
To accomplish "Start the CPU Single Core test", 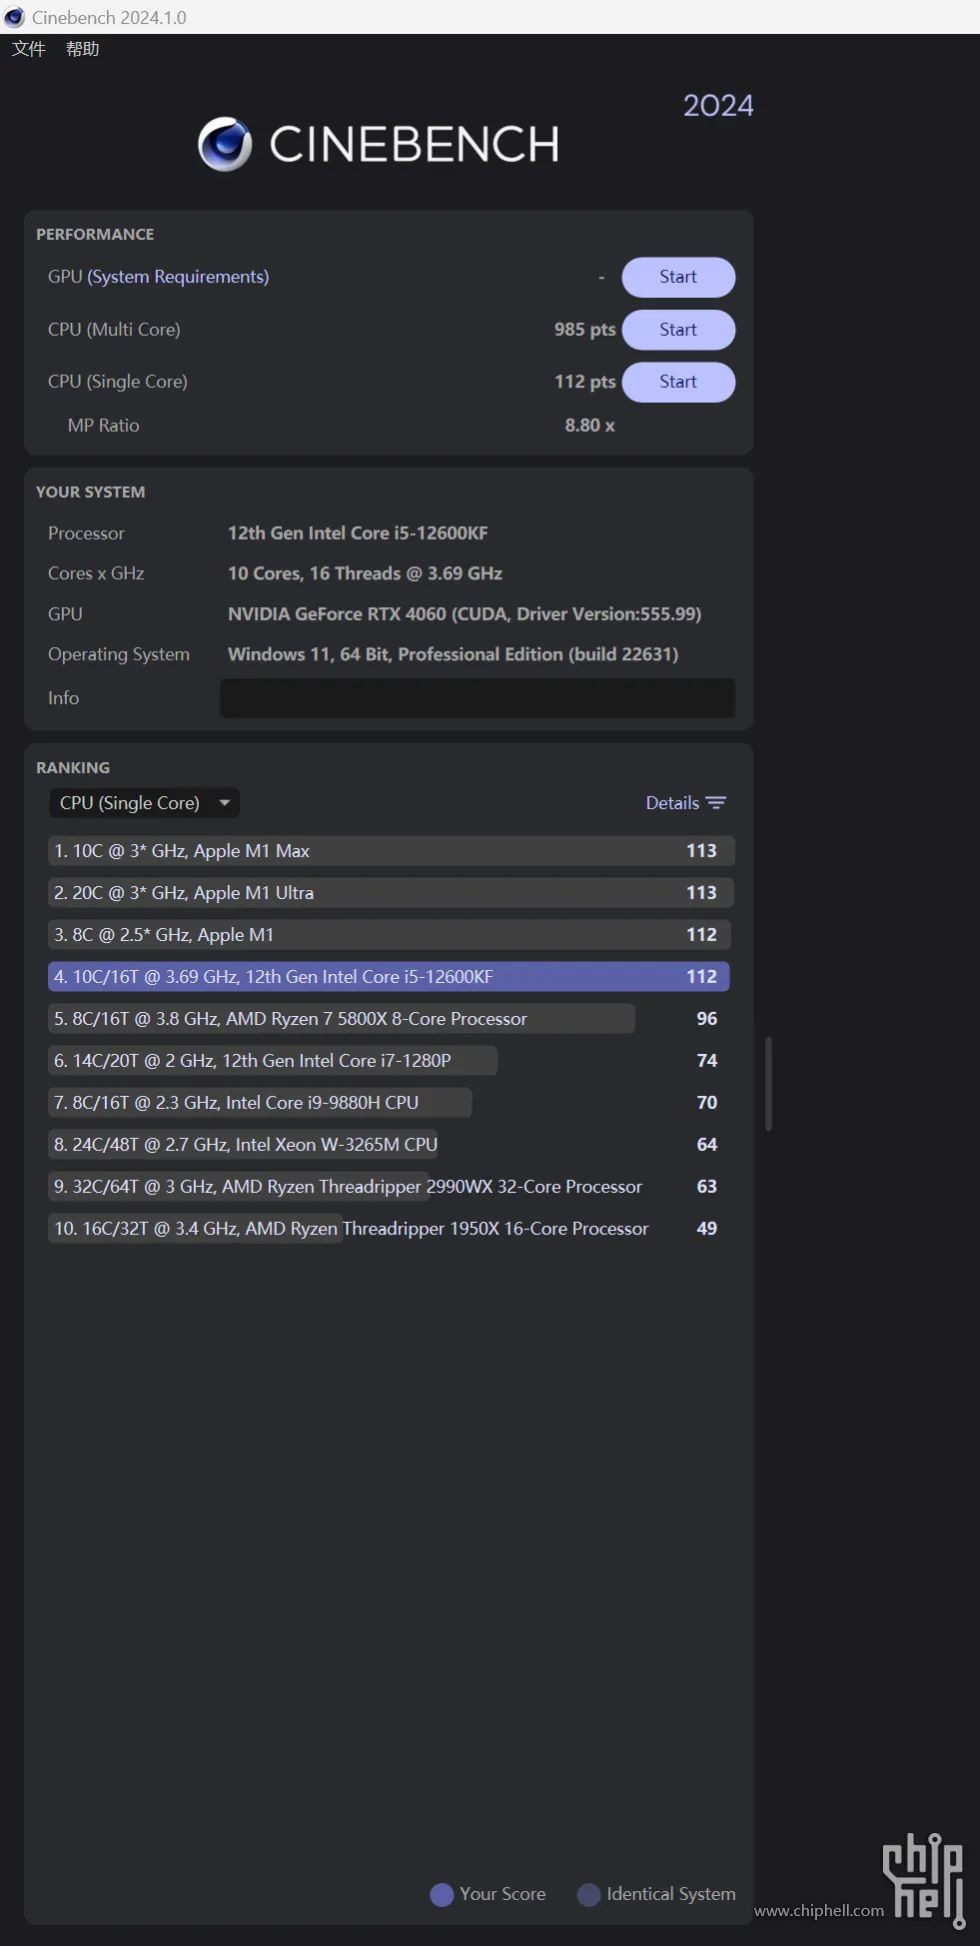I will pos(678,382).
